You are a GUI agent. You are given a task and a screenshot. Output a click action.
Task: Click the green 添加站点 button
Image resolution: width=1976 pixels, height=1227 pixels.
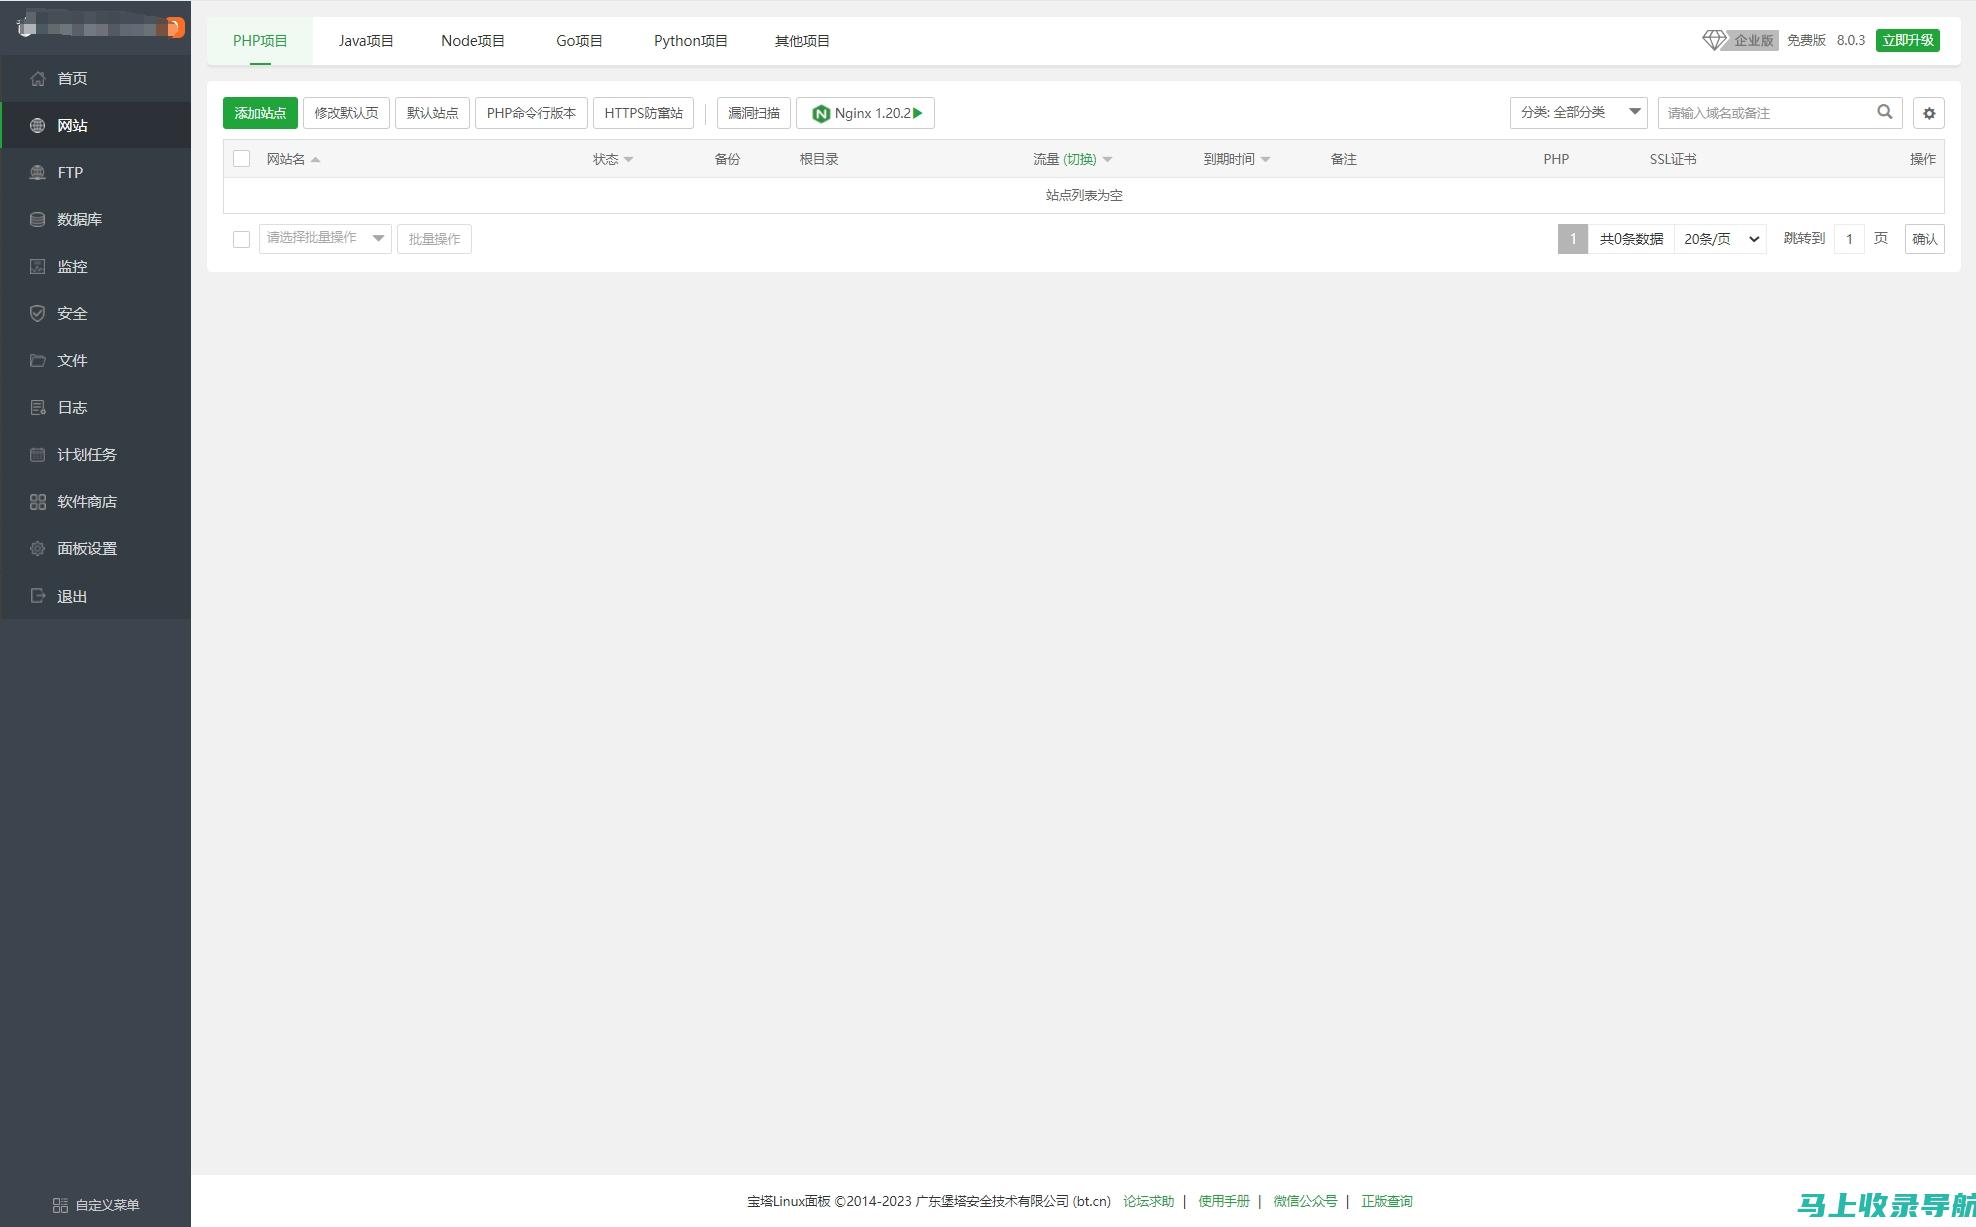click(x=260, y=113)
